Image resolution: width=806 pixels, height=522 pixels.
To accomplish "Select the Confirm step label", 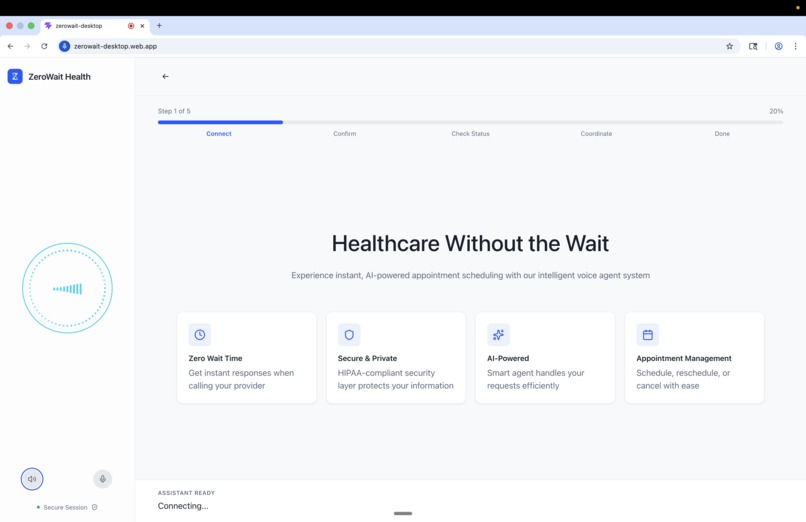I will click(344, 134).
